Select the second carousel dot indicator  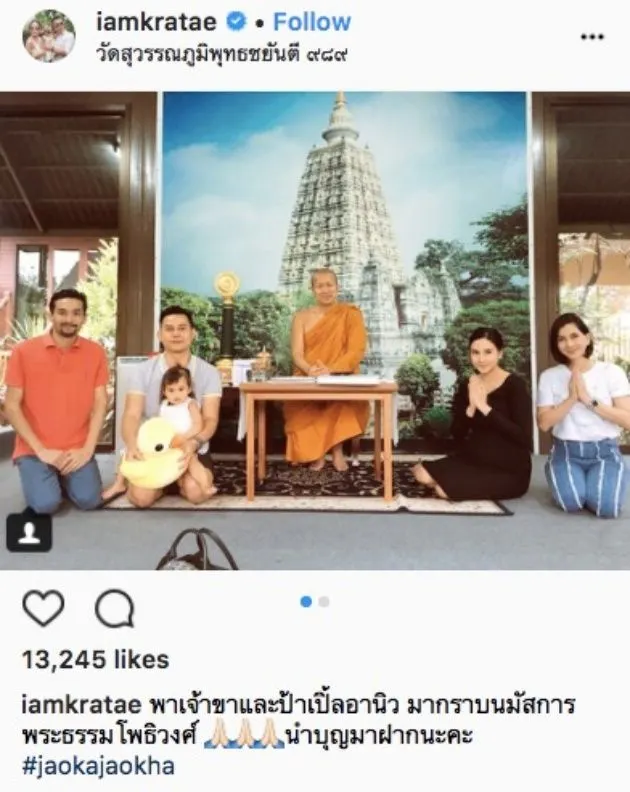[x=324, y=602]
